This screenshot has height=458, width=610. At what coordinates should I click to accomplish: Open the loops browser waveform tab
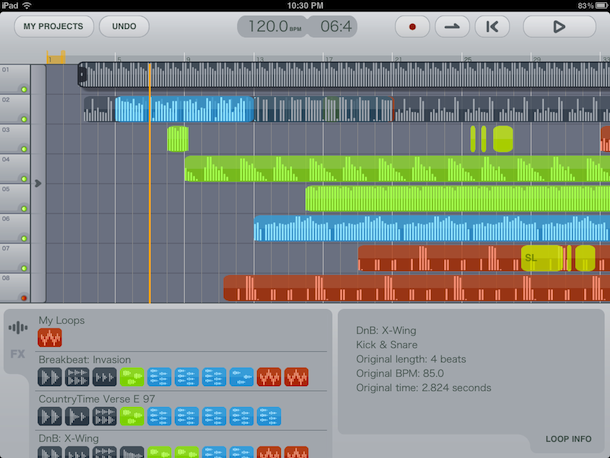coord(18,328)
